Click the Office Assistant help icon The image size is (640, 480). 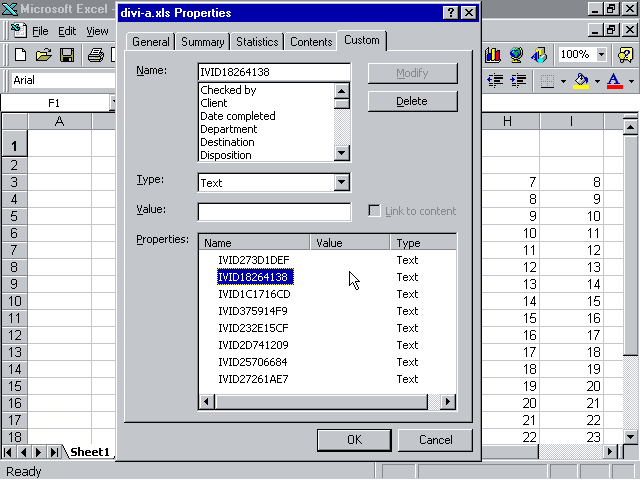point(625,55)
